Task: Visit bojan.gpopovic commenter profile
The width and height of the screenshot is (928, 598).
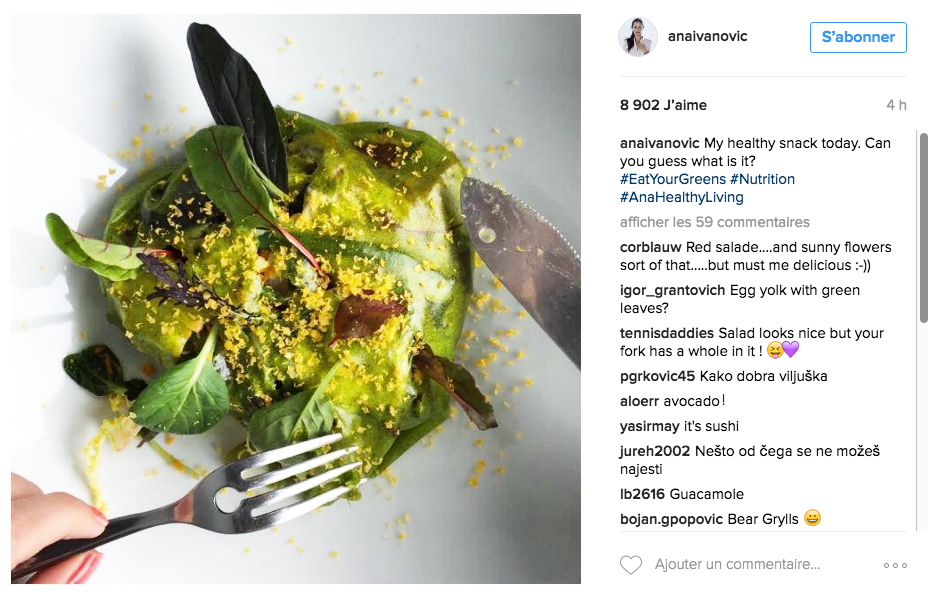Action: pos(671,519)
